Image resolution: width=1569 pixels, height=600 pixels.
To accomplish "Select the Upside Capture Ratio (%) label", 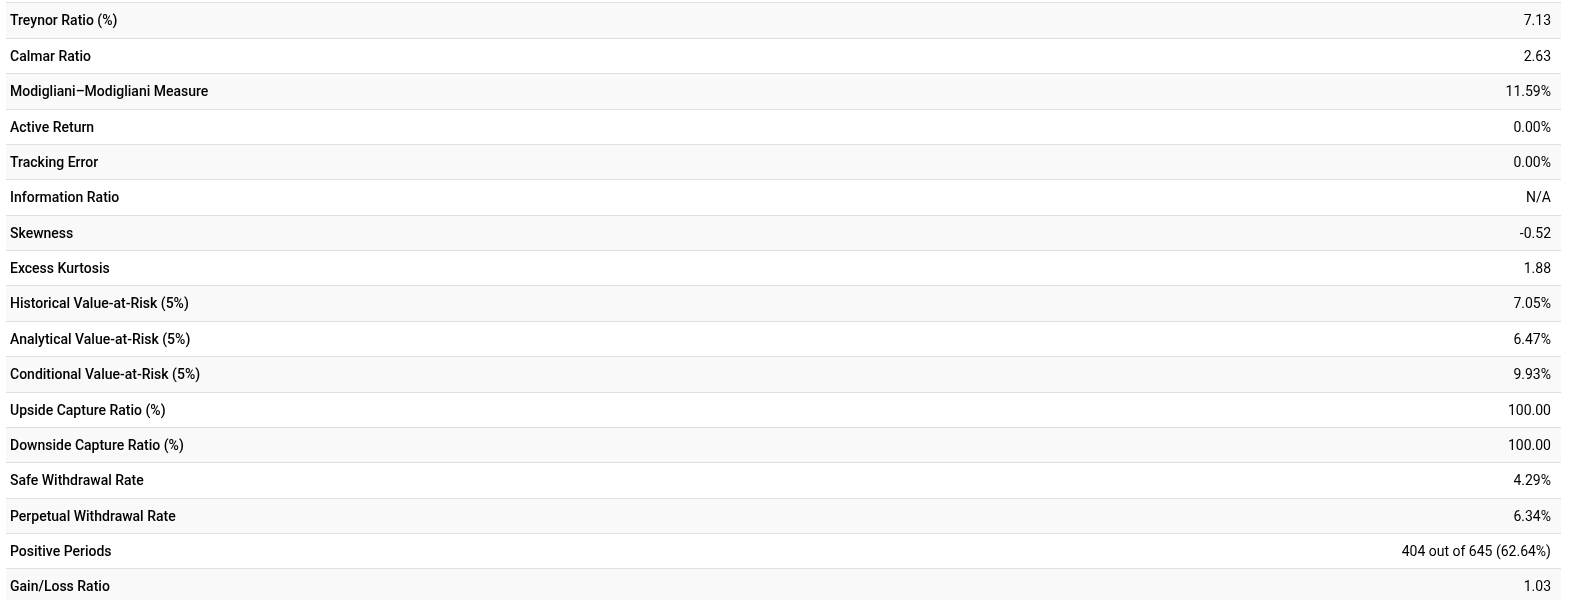I will coord(88,410).
